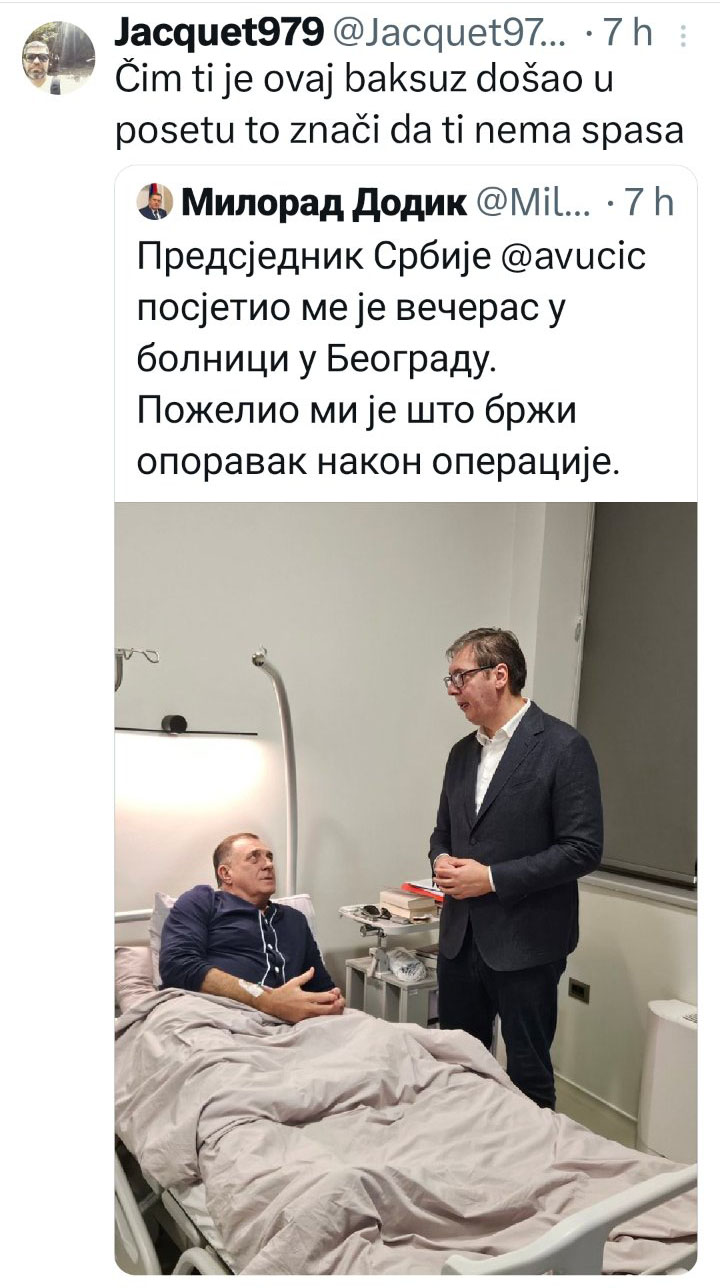Viewport: 720px width, 1288px height.
Task: Click the line 'posetu to znači da ti nema spasa'
Action: tap(398, 132)
